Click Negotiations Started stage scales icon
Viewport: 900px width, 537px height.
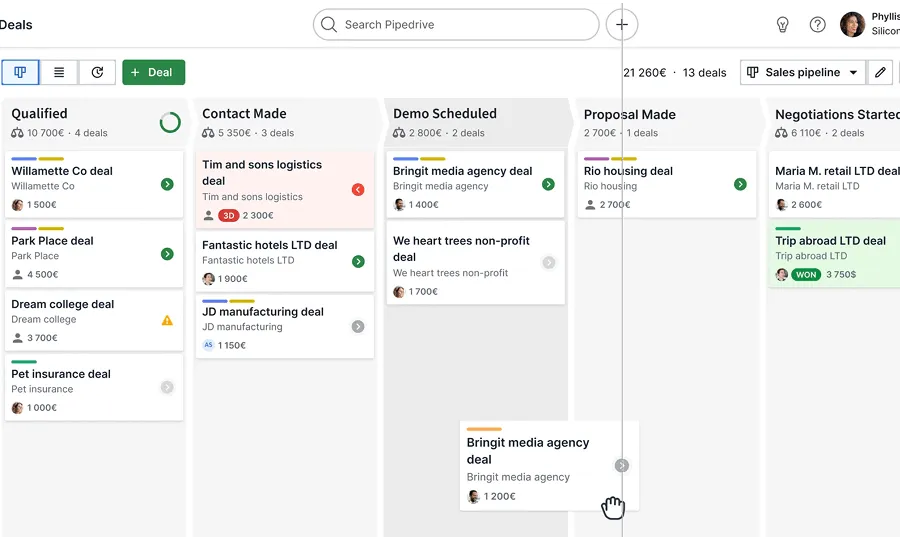pyautogui.click(x=781, y=133)
